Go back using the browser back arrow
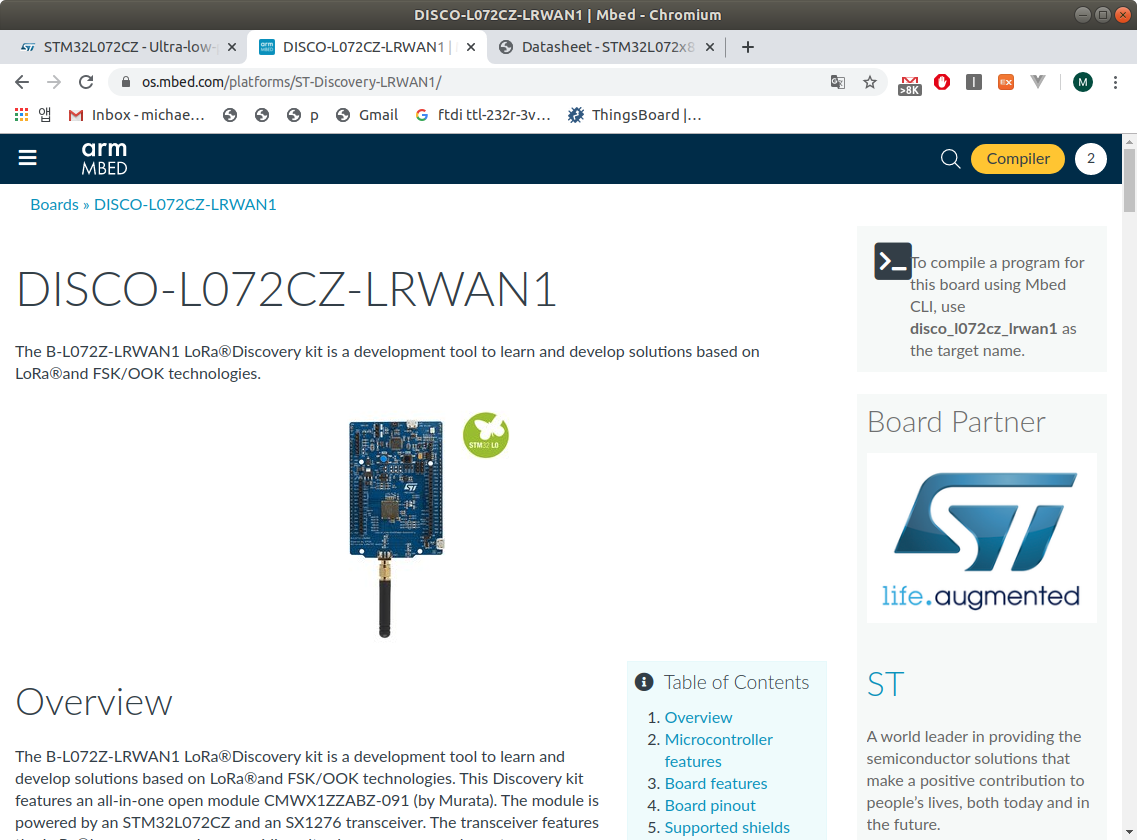This screenshot has width=1137, height=840. (22, 82)
